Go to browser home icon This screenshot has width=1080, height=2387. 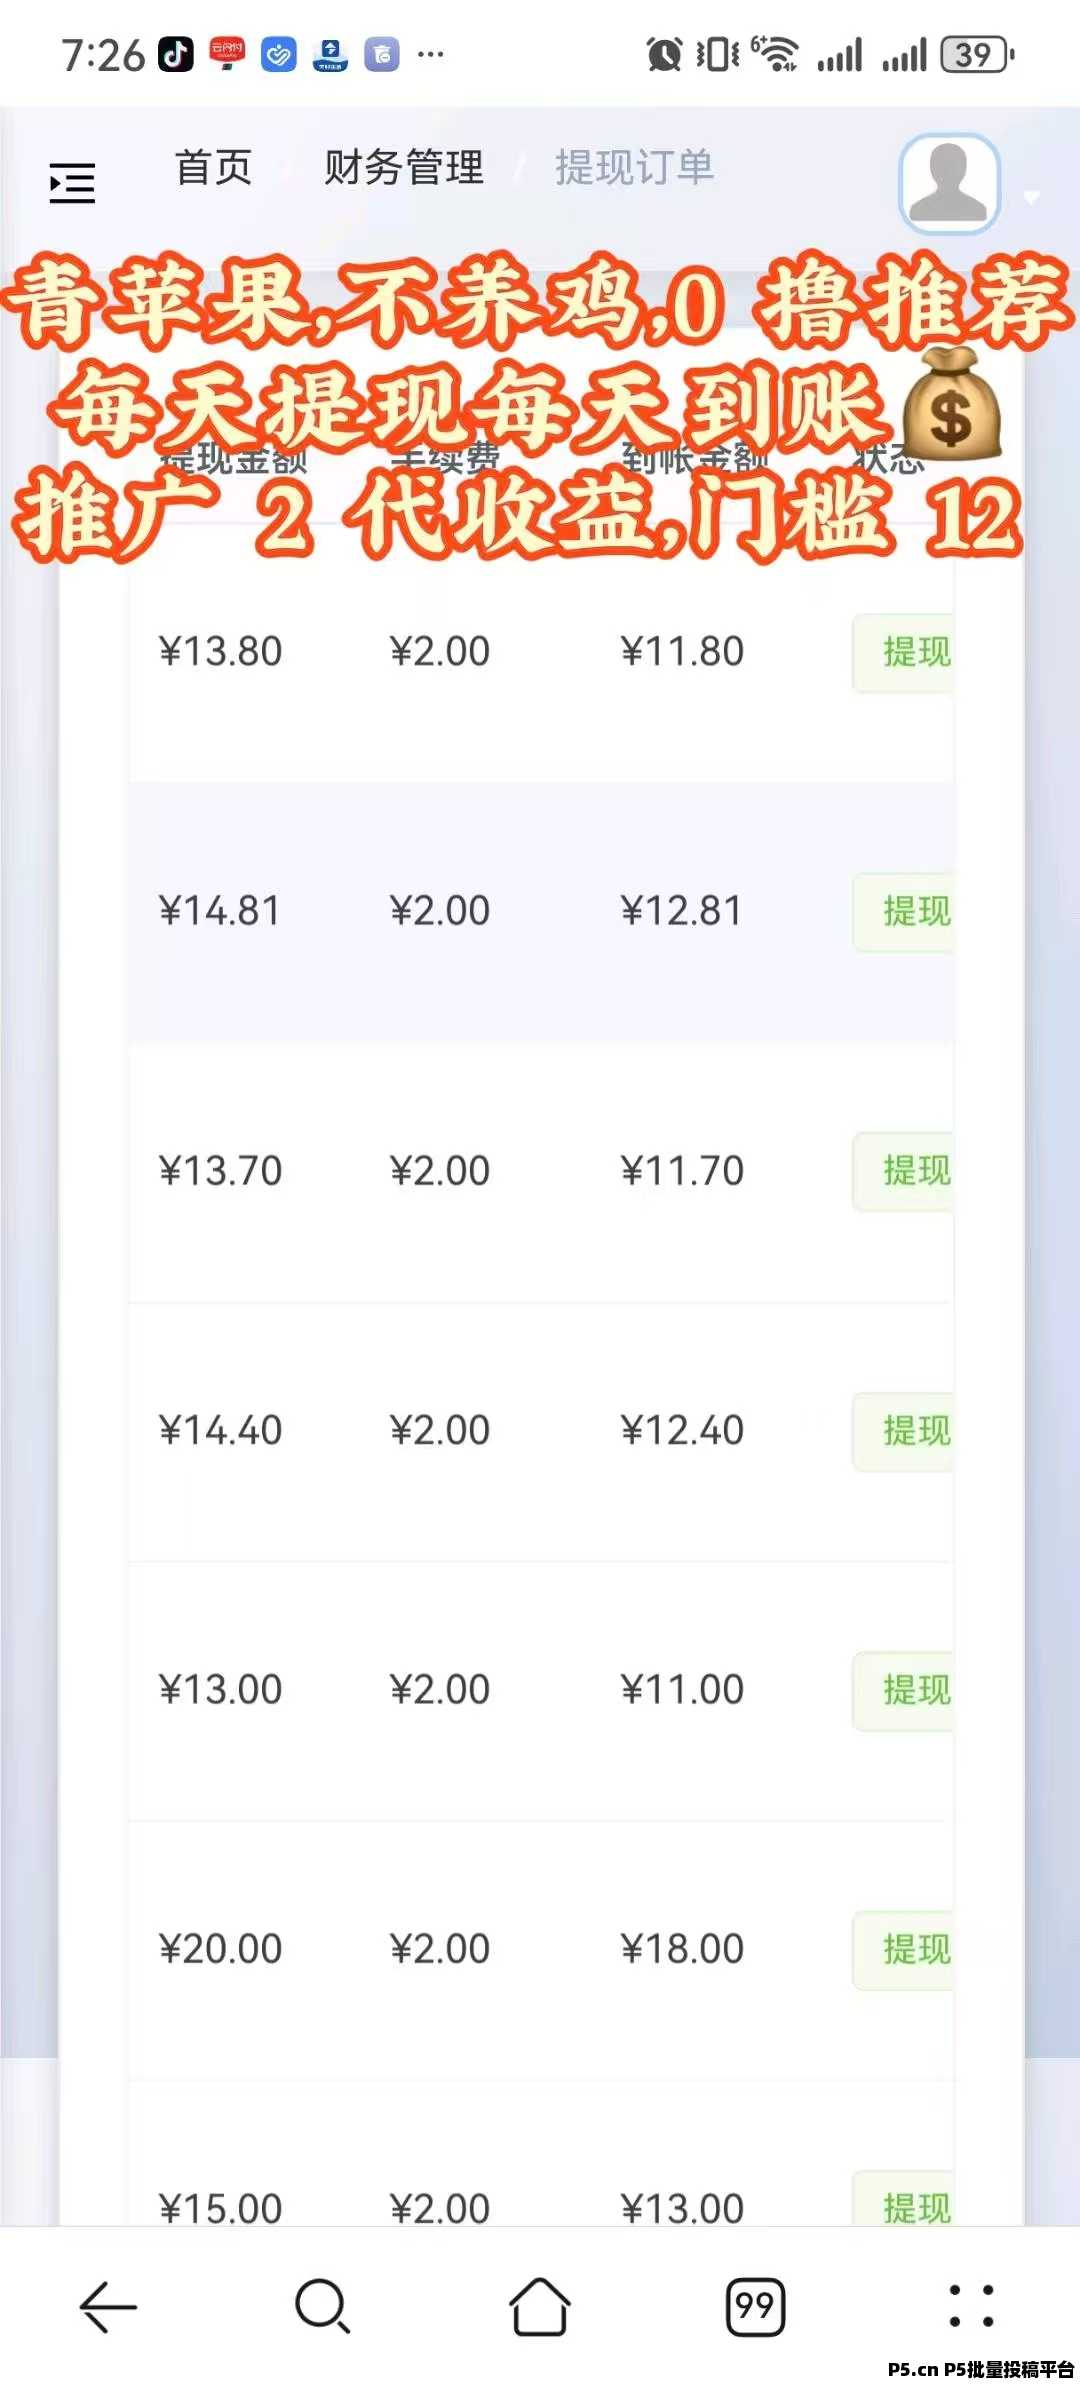(x=540, y=2306)
